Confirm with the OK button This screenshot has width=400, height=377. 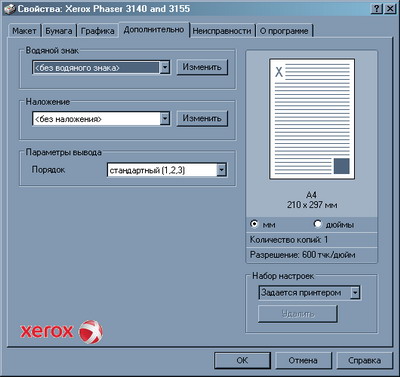tap(242, 360)
